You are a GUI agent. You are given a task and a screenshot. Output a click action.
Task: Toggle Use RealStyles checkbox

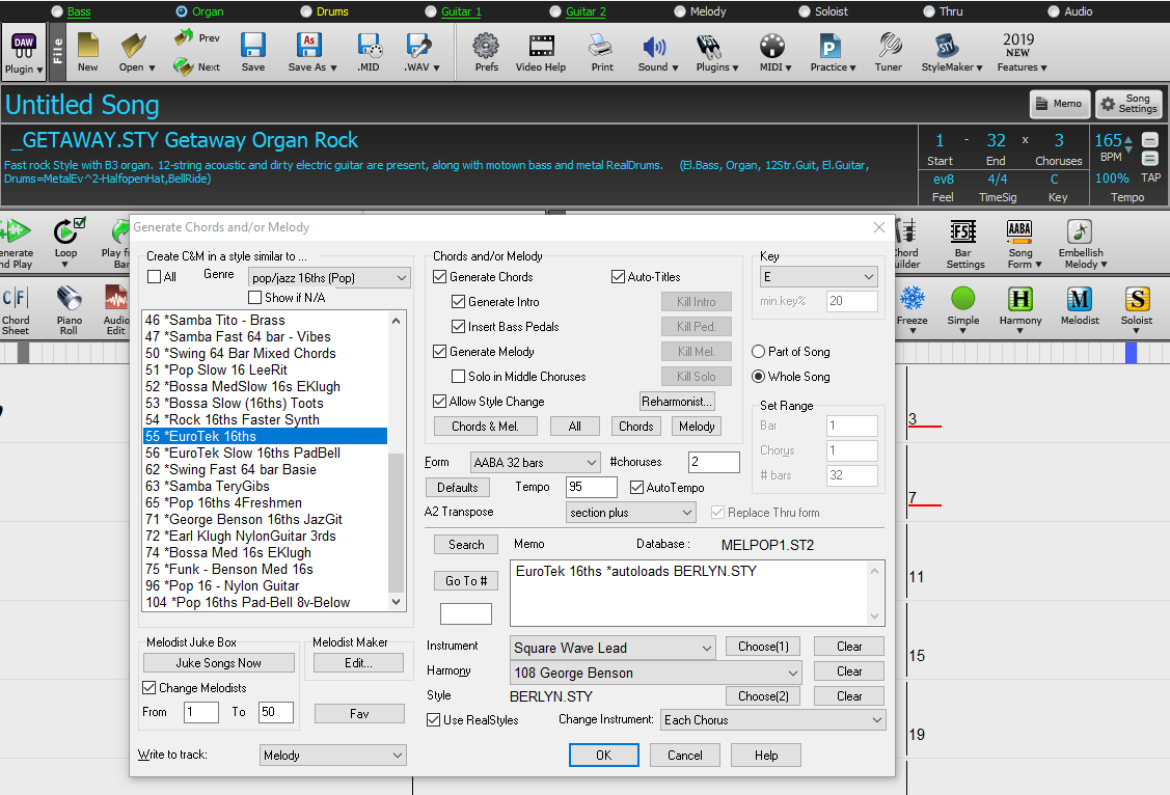click(x=434, y=720)
